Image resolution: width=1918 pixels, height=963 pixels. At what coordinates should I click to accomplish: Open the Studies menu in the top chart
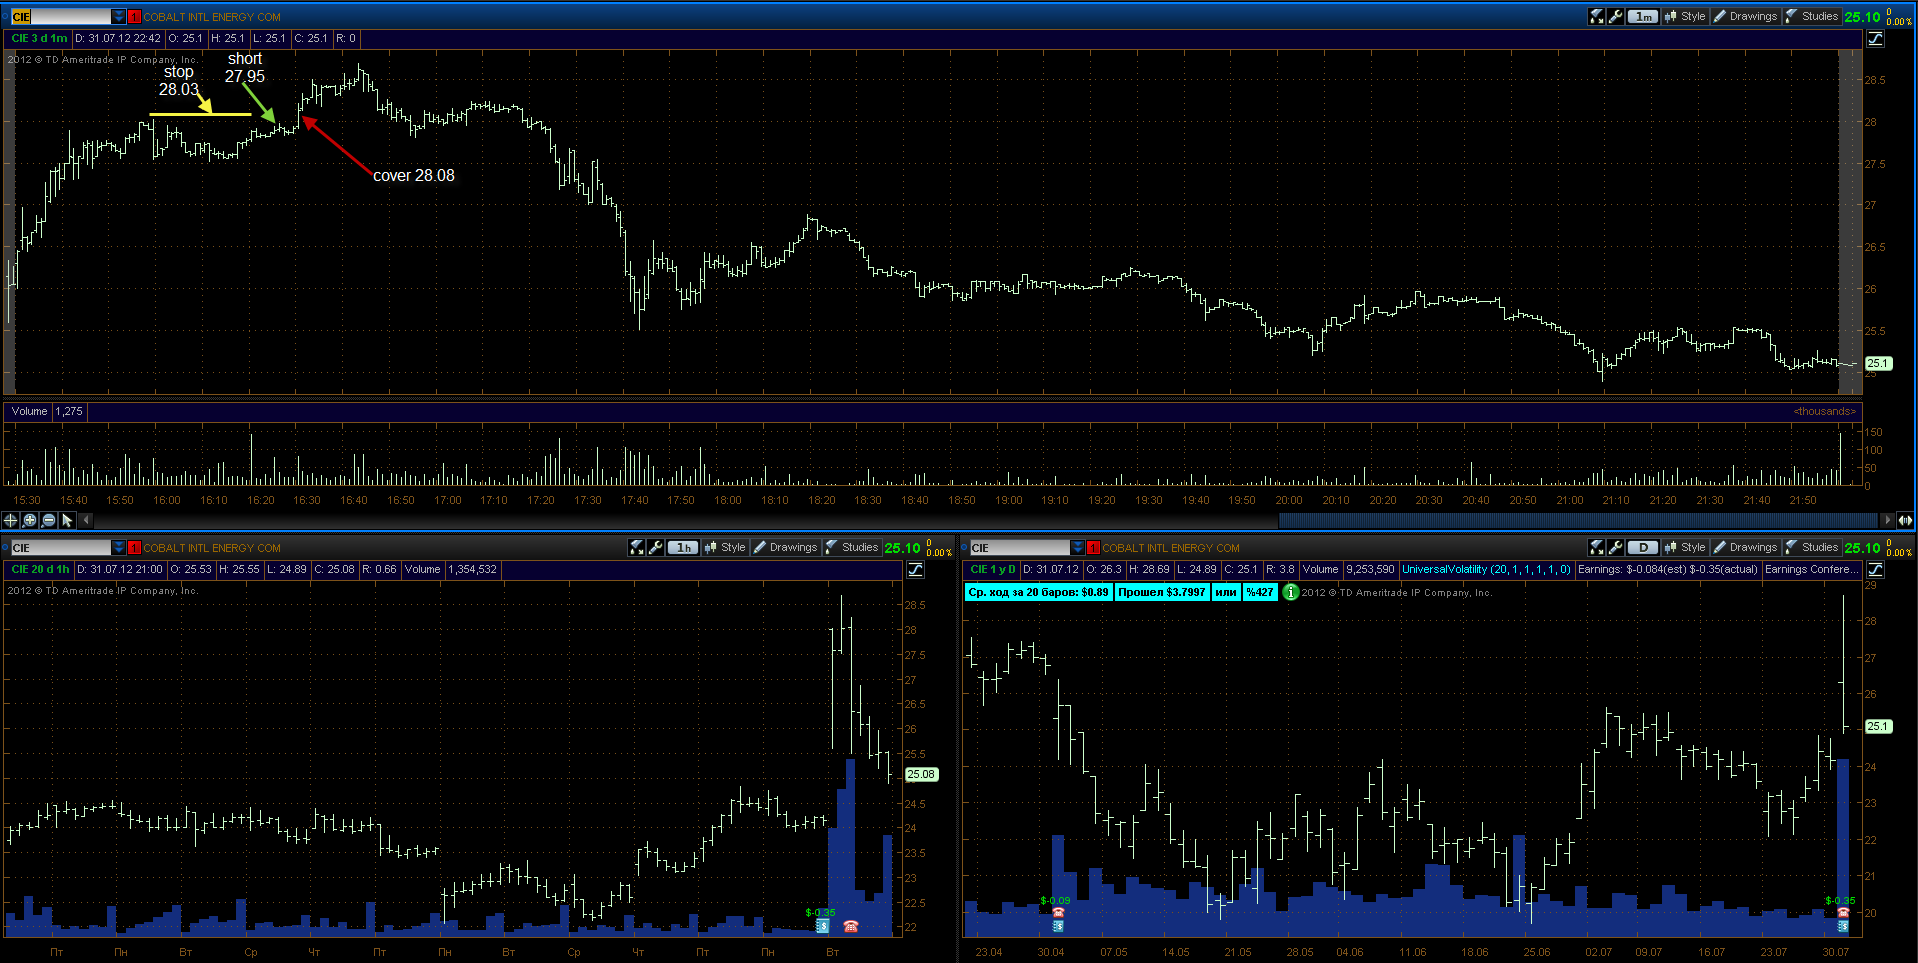point(1812,16)
